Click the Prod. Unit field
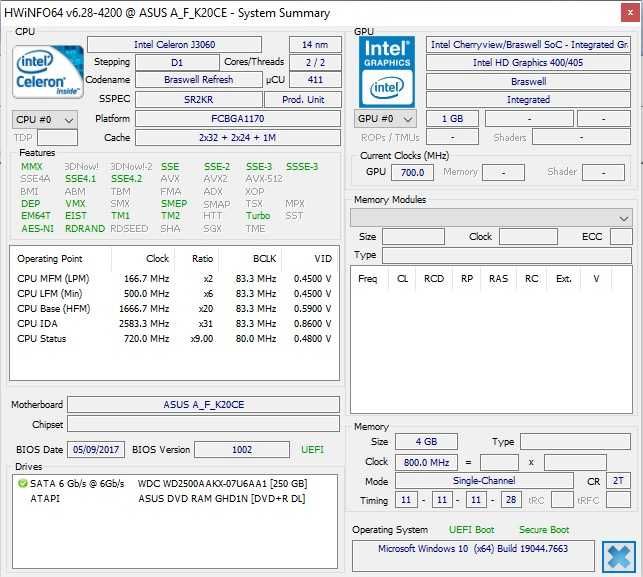The image size is (643, 577). pos(303,99)
